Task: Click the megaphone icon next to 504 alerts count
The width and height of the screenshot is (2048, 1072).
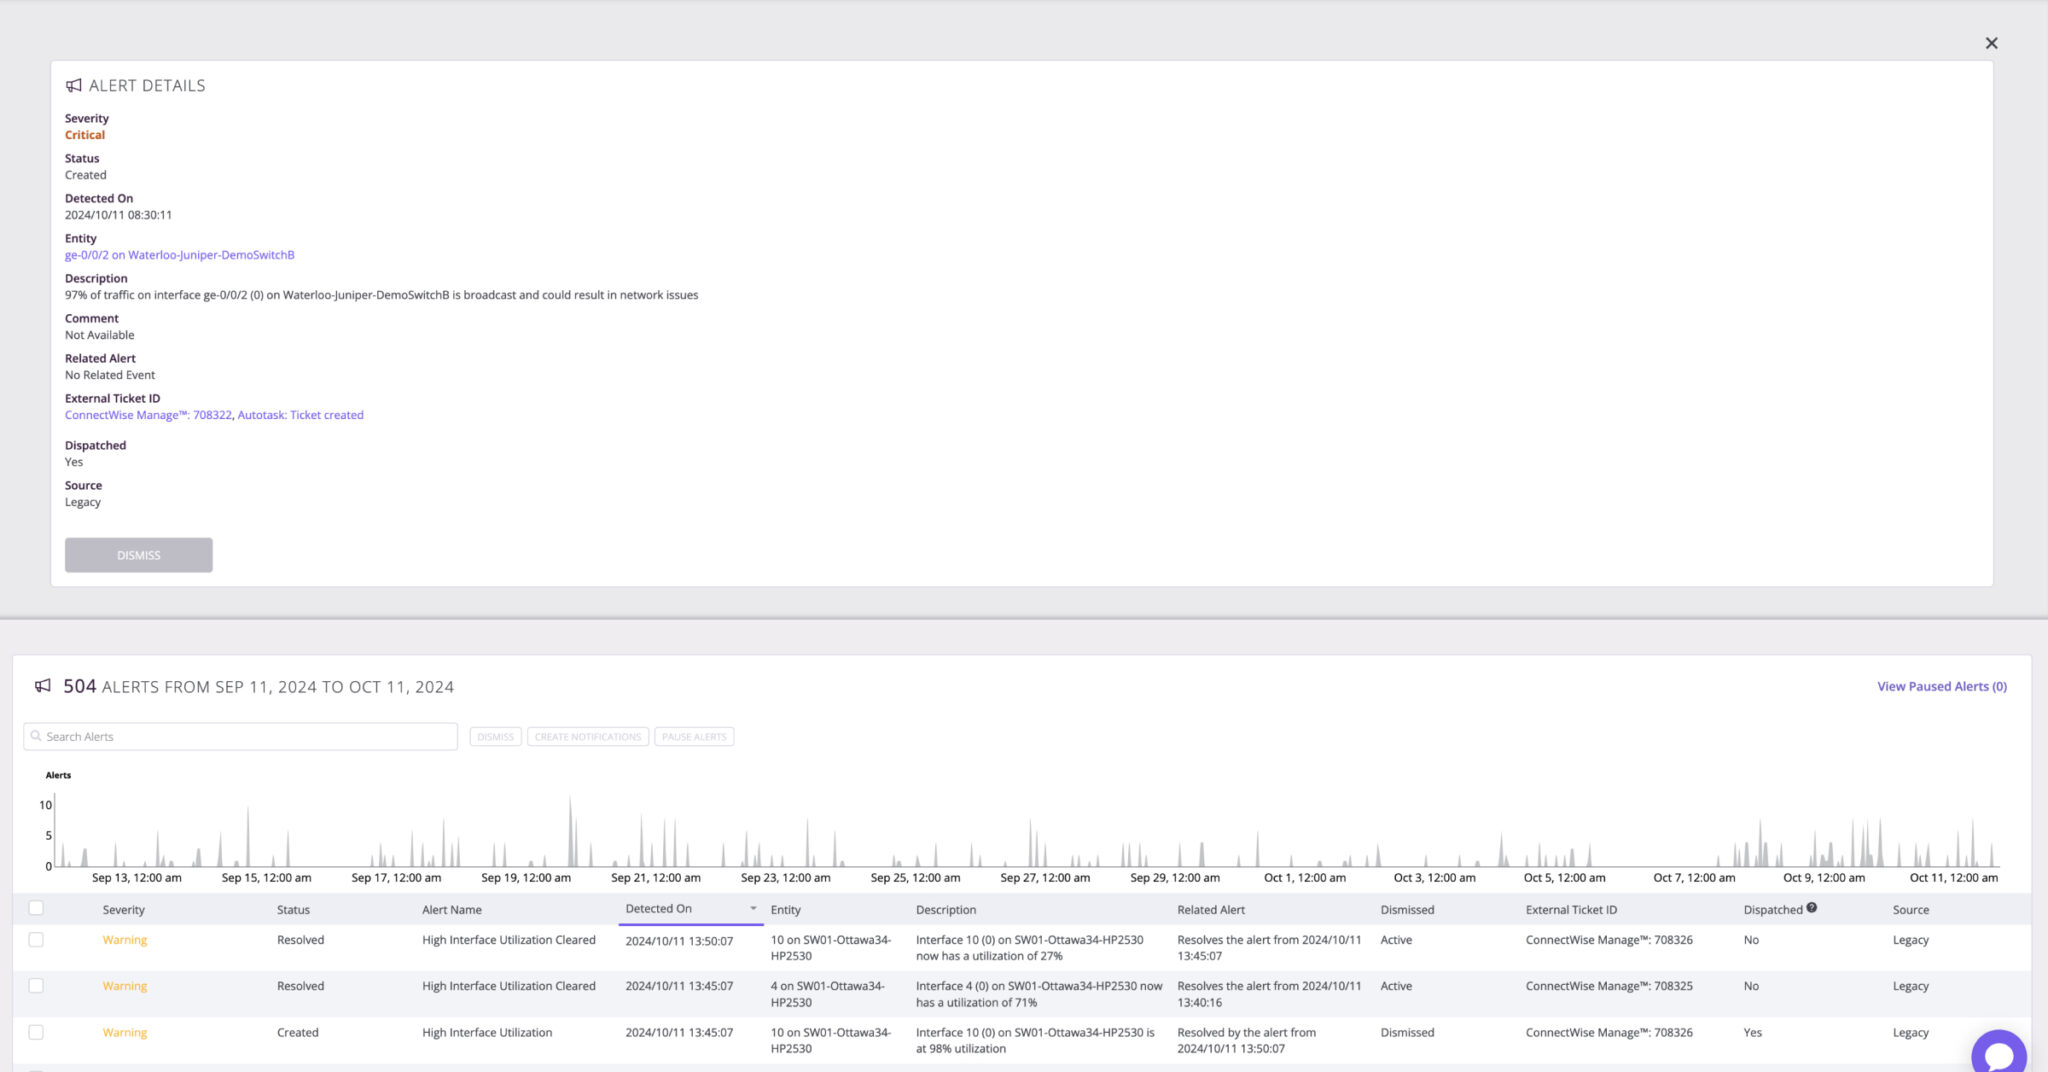Action: [43, 686]
